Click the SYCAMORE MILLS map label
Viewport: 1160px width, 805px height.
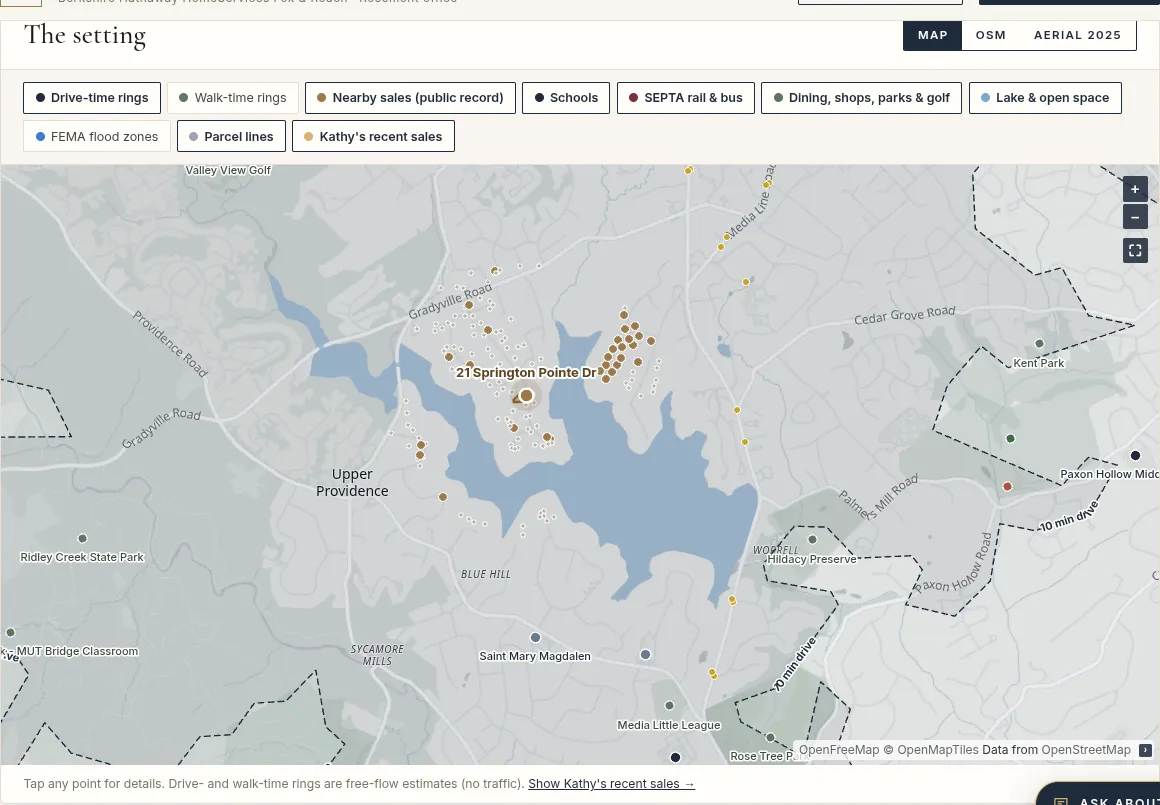tap(377, 655)
